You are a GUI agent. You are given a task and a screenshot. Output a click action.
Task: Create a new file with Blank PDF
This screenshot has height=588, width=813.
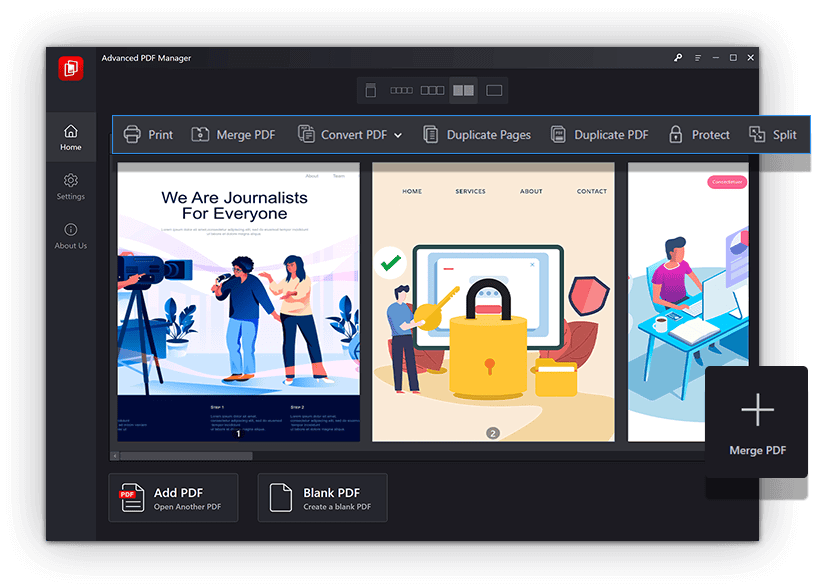pyautogui.click(x=322, y=498)
